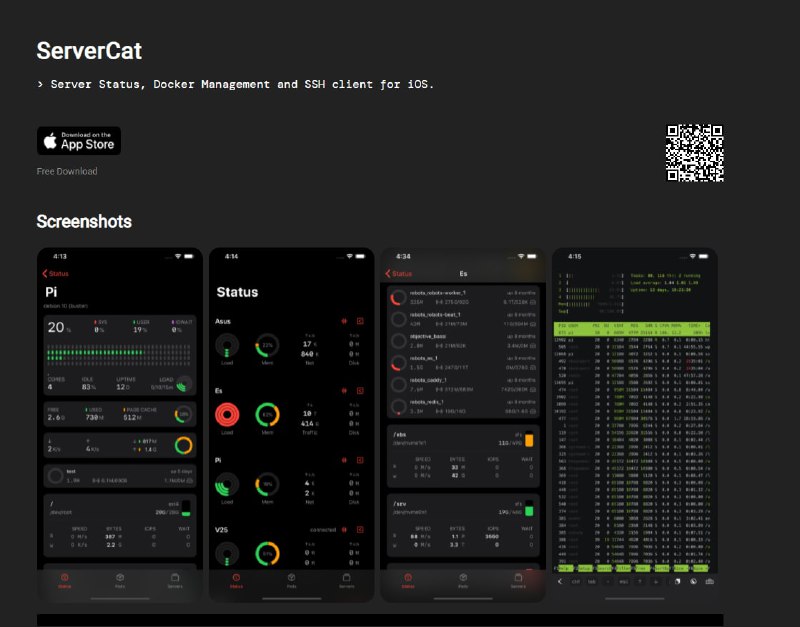This screenshot has width=800, height=627.
Task: Click the 'Pi' title in first screenshot
Action: [x=51, y=292]
